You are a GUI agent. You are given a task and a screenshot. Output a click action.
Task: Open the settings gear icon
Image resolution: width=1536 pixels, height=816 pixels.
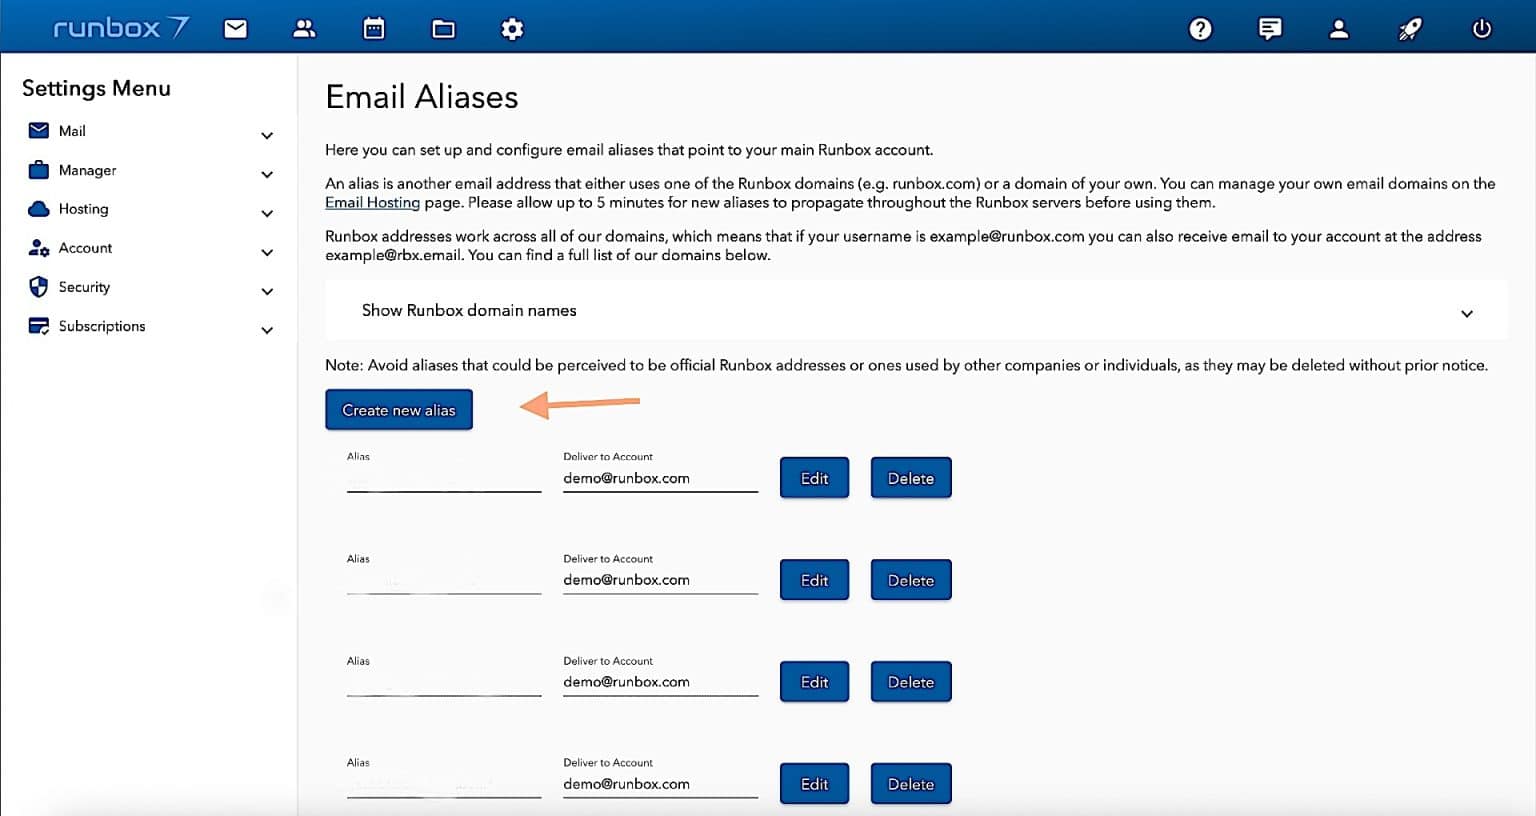tap(512, 29)
